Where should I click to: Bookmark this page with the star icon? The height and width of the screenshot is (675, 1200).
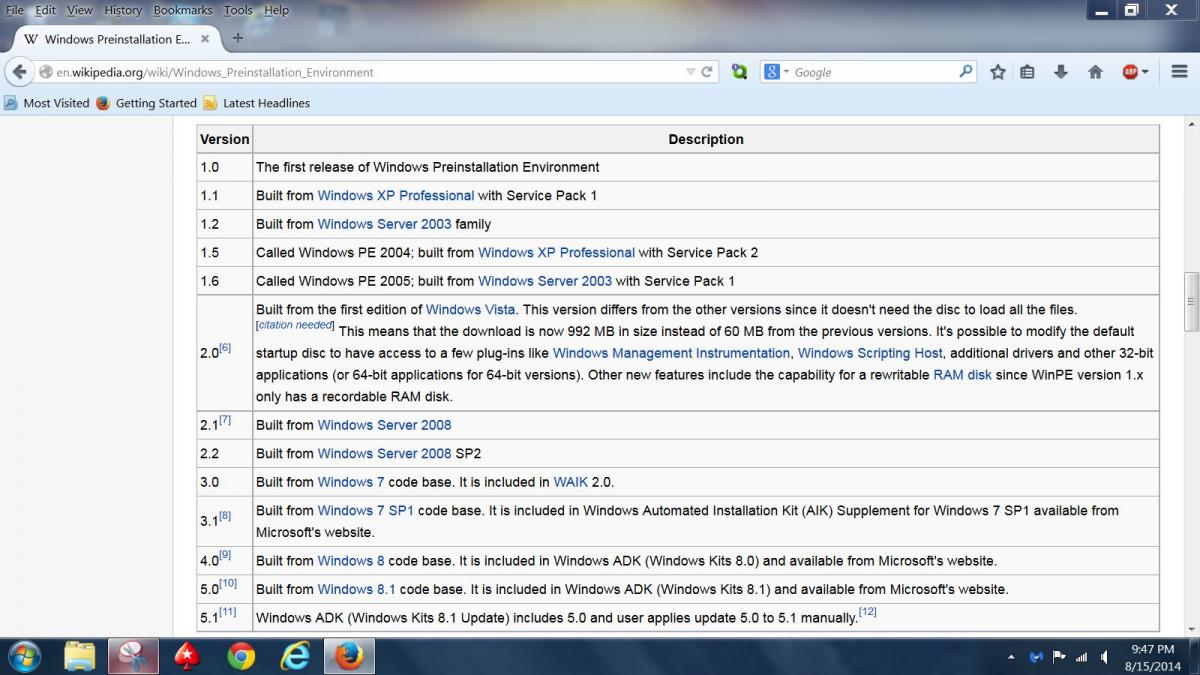pos(997,72)
